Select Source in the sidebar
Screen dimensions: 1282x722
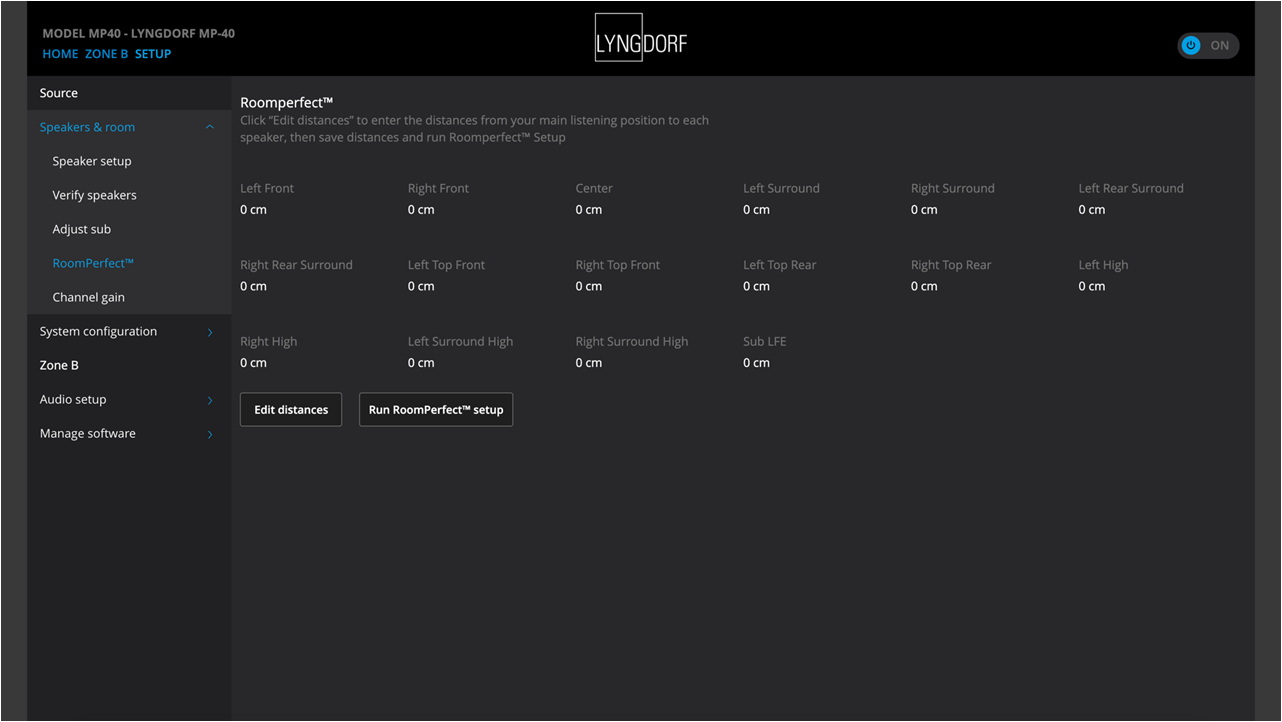129,93
